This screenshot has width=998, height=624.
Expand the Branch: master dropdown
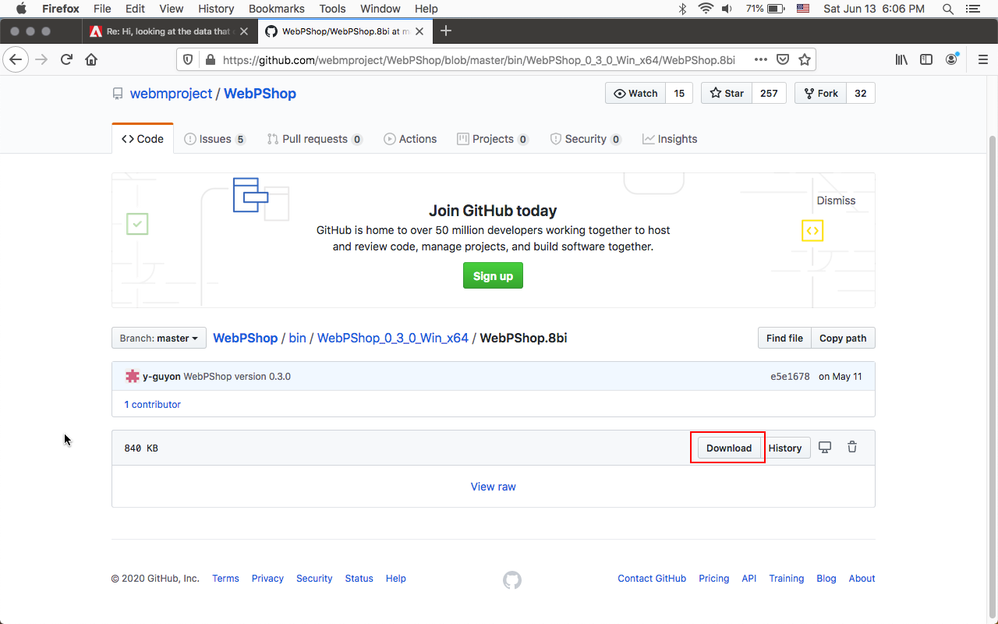(x=158, y=338)
